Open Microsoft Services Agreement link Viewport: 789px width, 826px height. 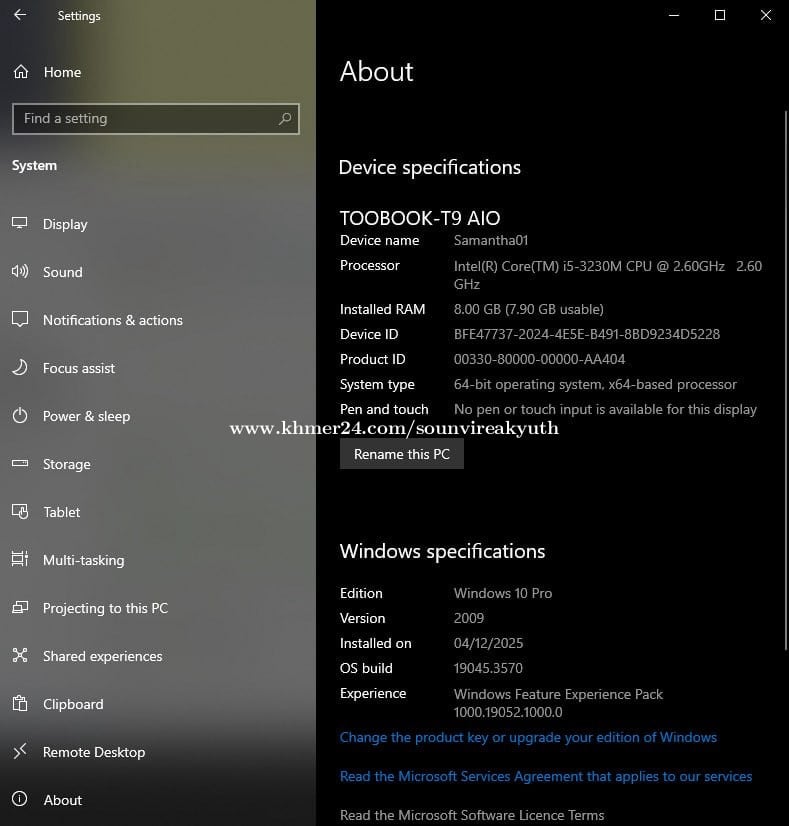point(546,776)
